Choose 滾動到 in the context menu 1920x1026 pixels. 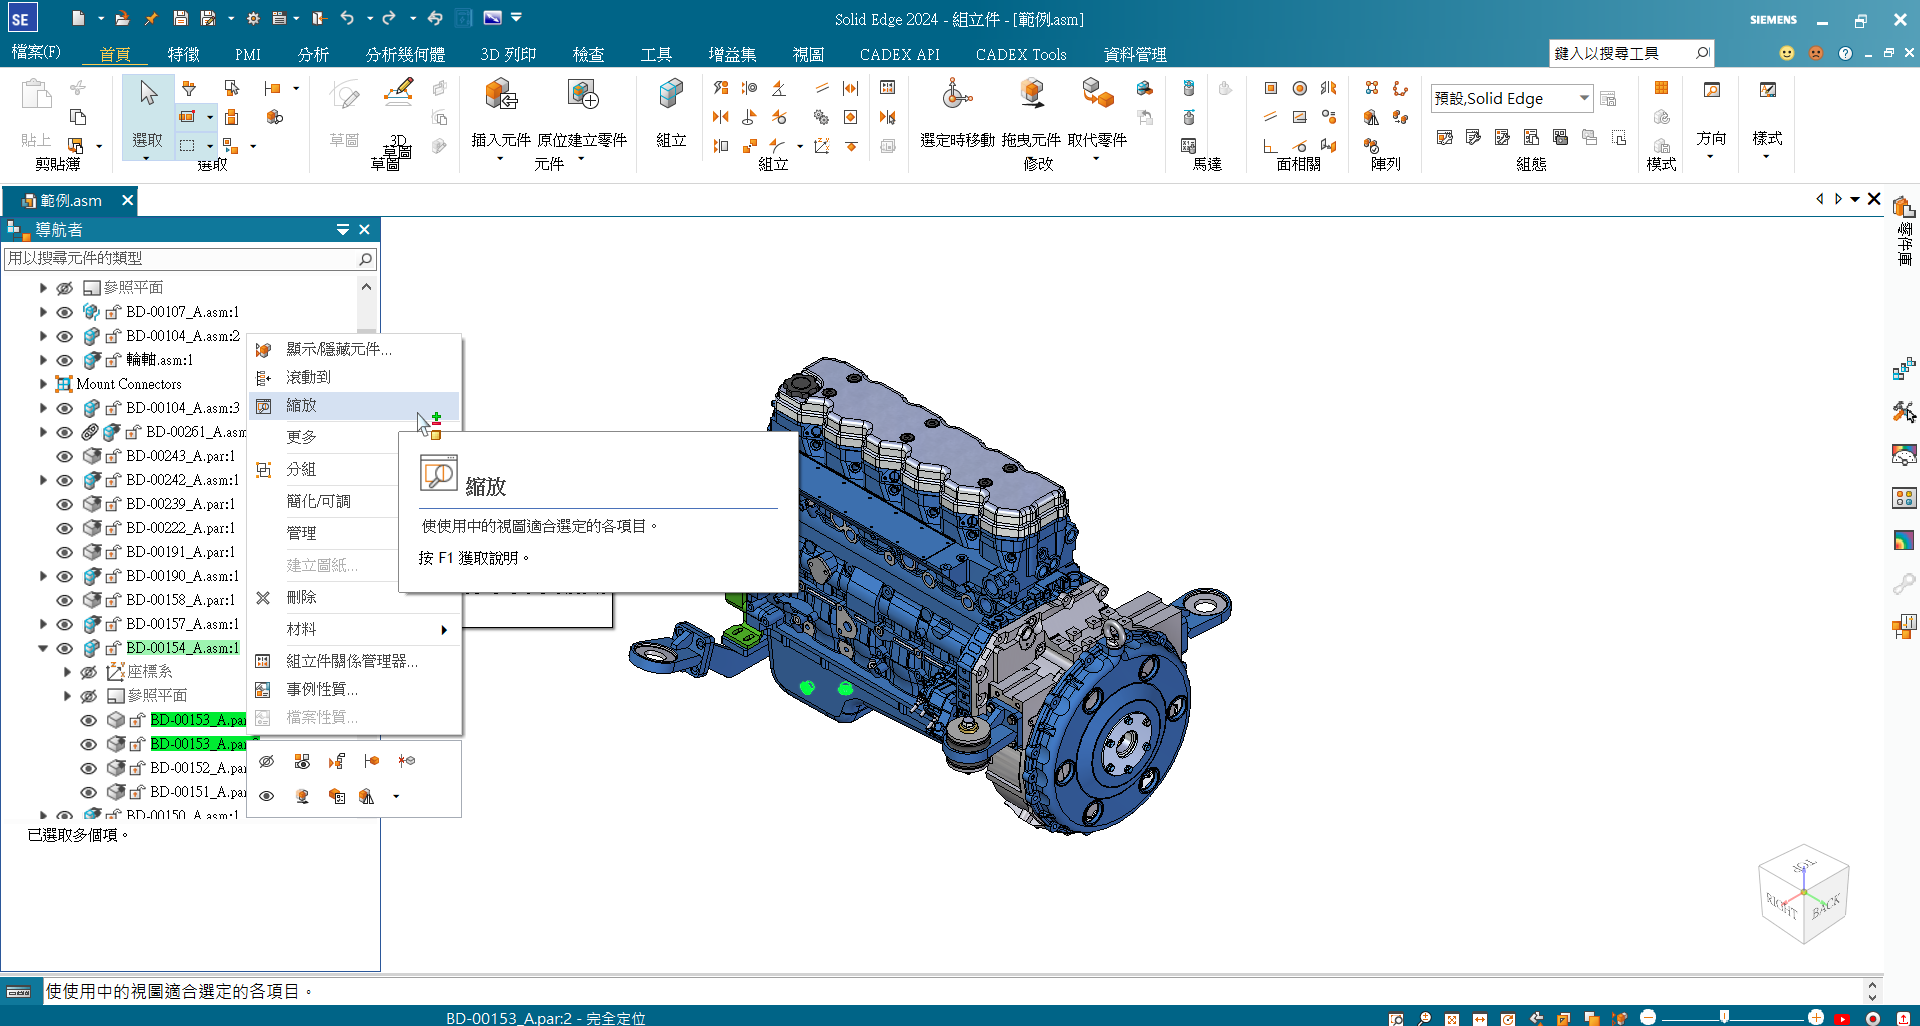pyautogui.click(x=354, y=377)
